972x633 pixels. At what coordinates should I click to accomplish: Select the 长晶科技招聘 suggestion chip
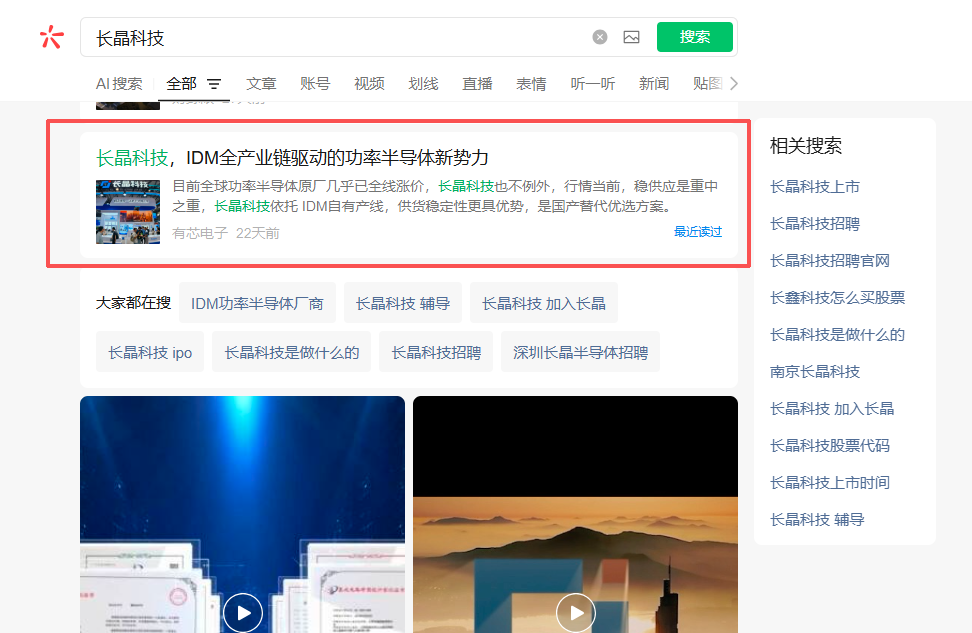tap(436, 352)
